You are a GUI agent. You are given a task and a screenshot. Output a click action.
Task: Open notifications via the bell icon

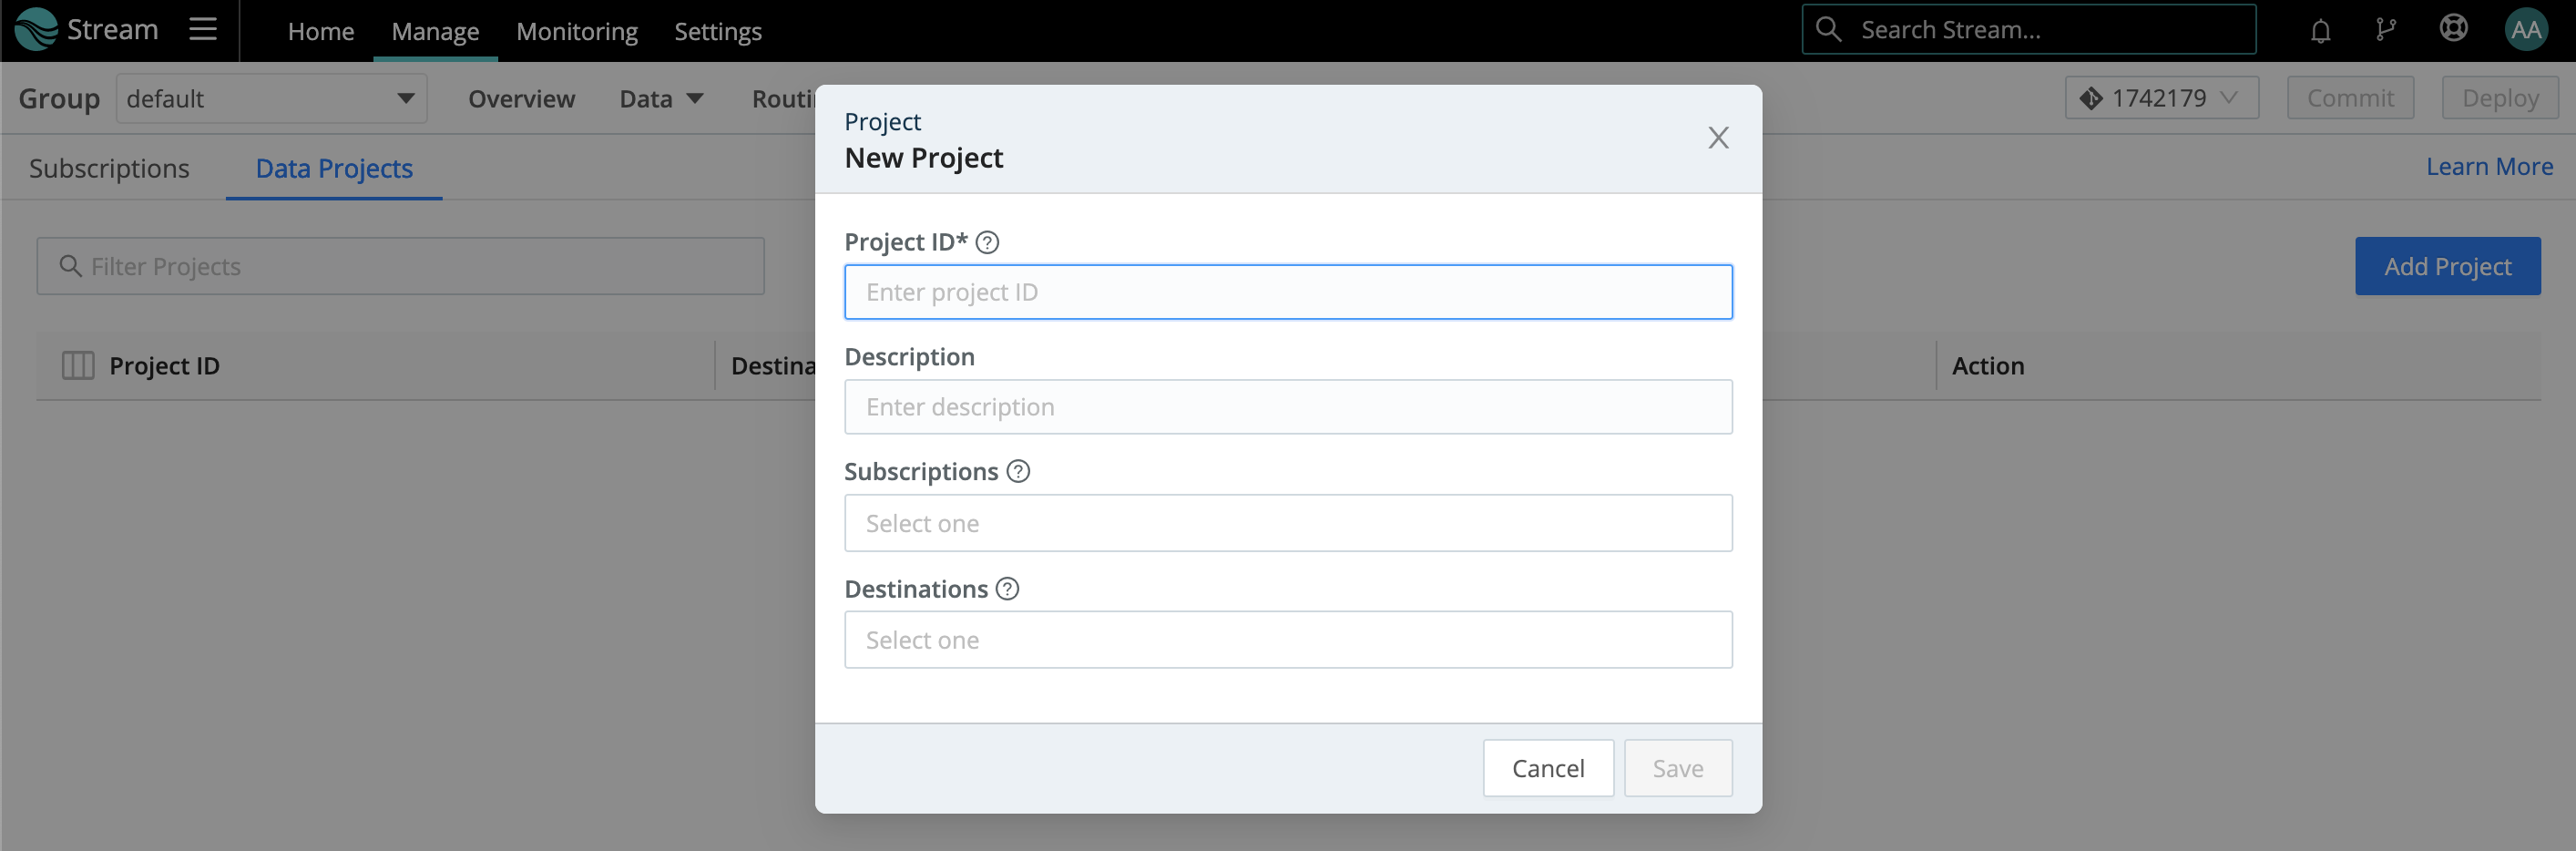pyautogui.click(x=2319, y=29)
